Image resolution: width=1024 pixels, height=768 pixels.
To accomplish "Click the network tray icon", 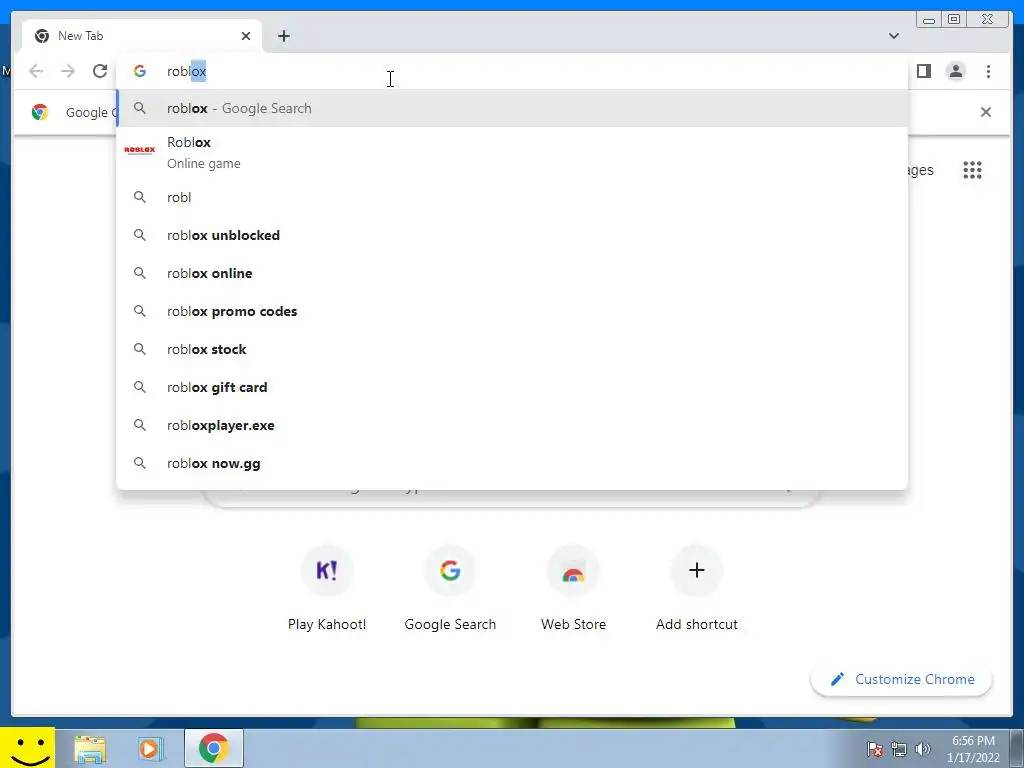I will click(899, 749).
